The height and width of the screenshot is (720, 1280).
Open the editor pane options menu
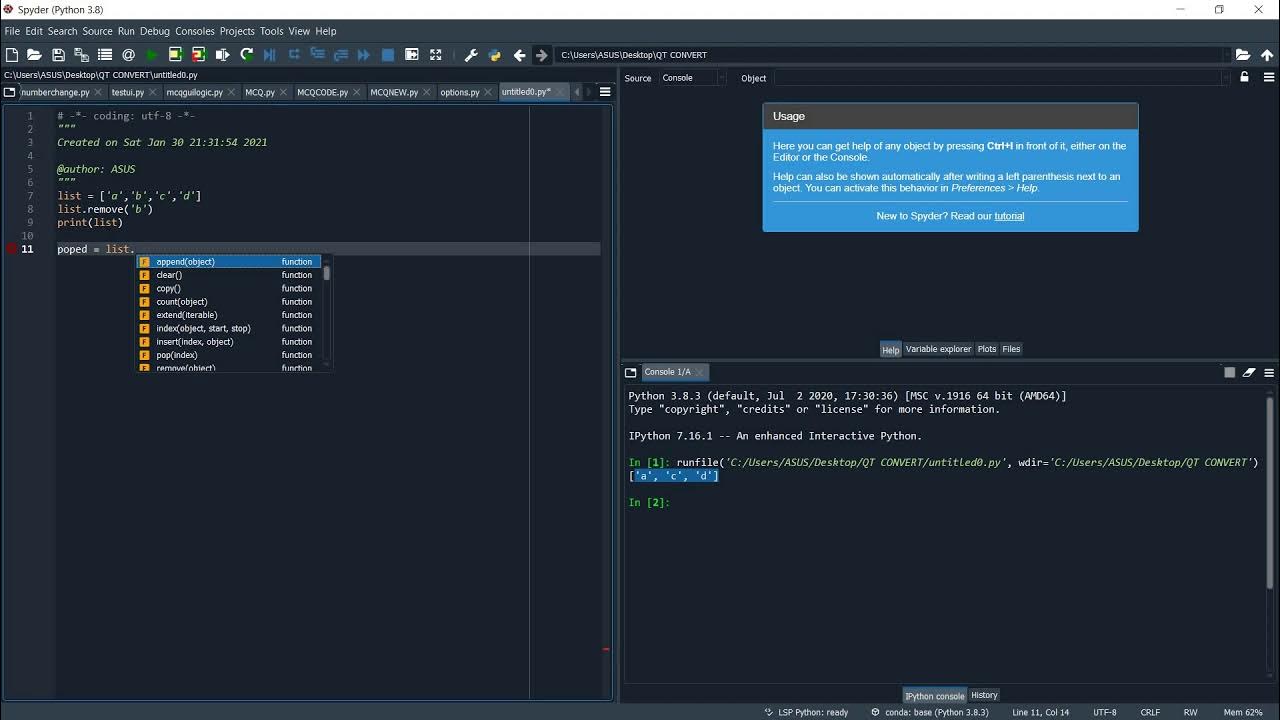coord(605,92)
